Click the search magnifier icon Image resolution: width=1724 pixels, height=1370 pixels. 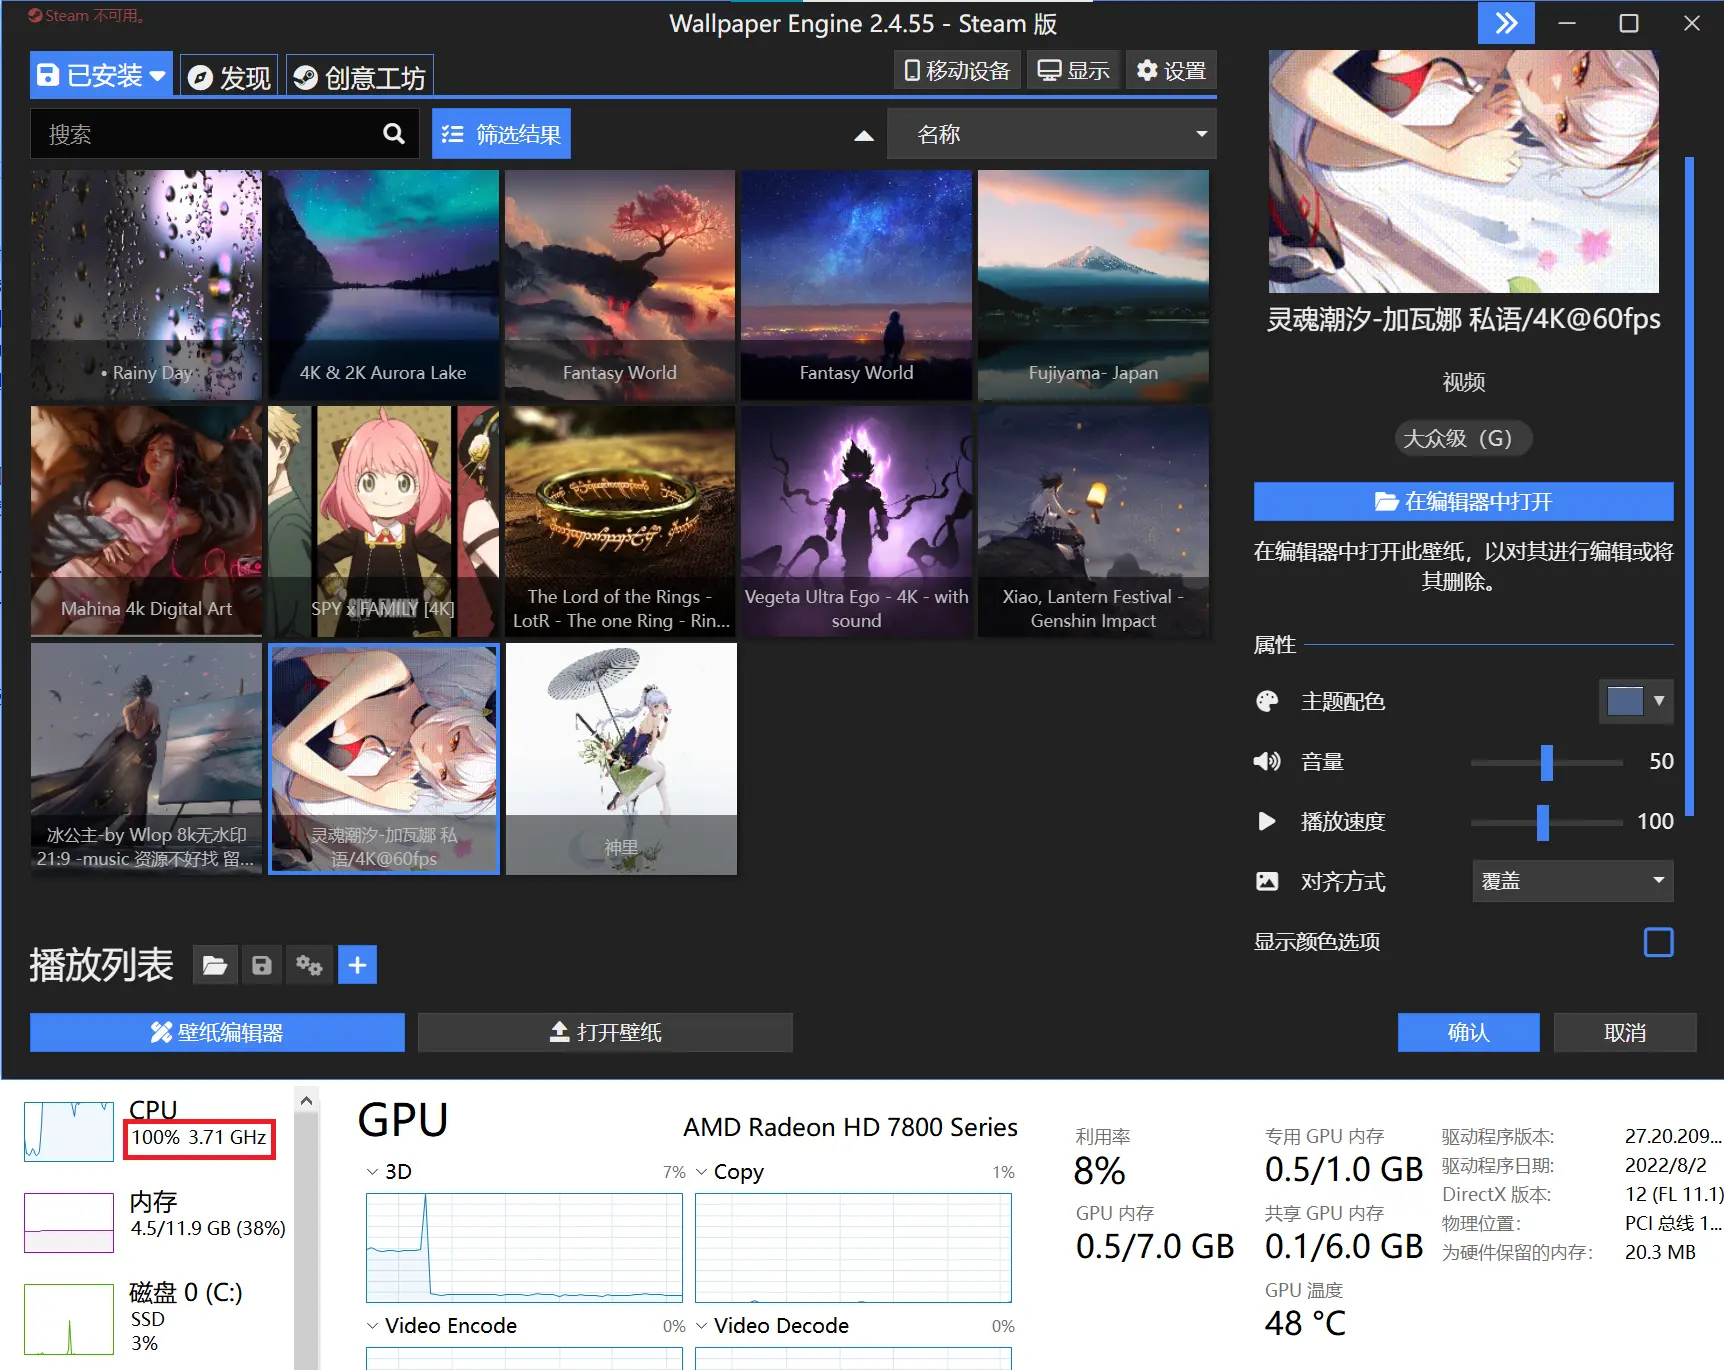coord(394,134)
